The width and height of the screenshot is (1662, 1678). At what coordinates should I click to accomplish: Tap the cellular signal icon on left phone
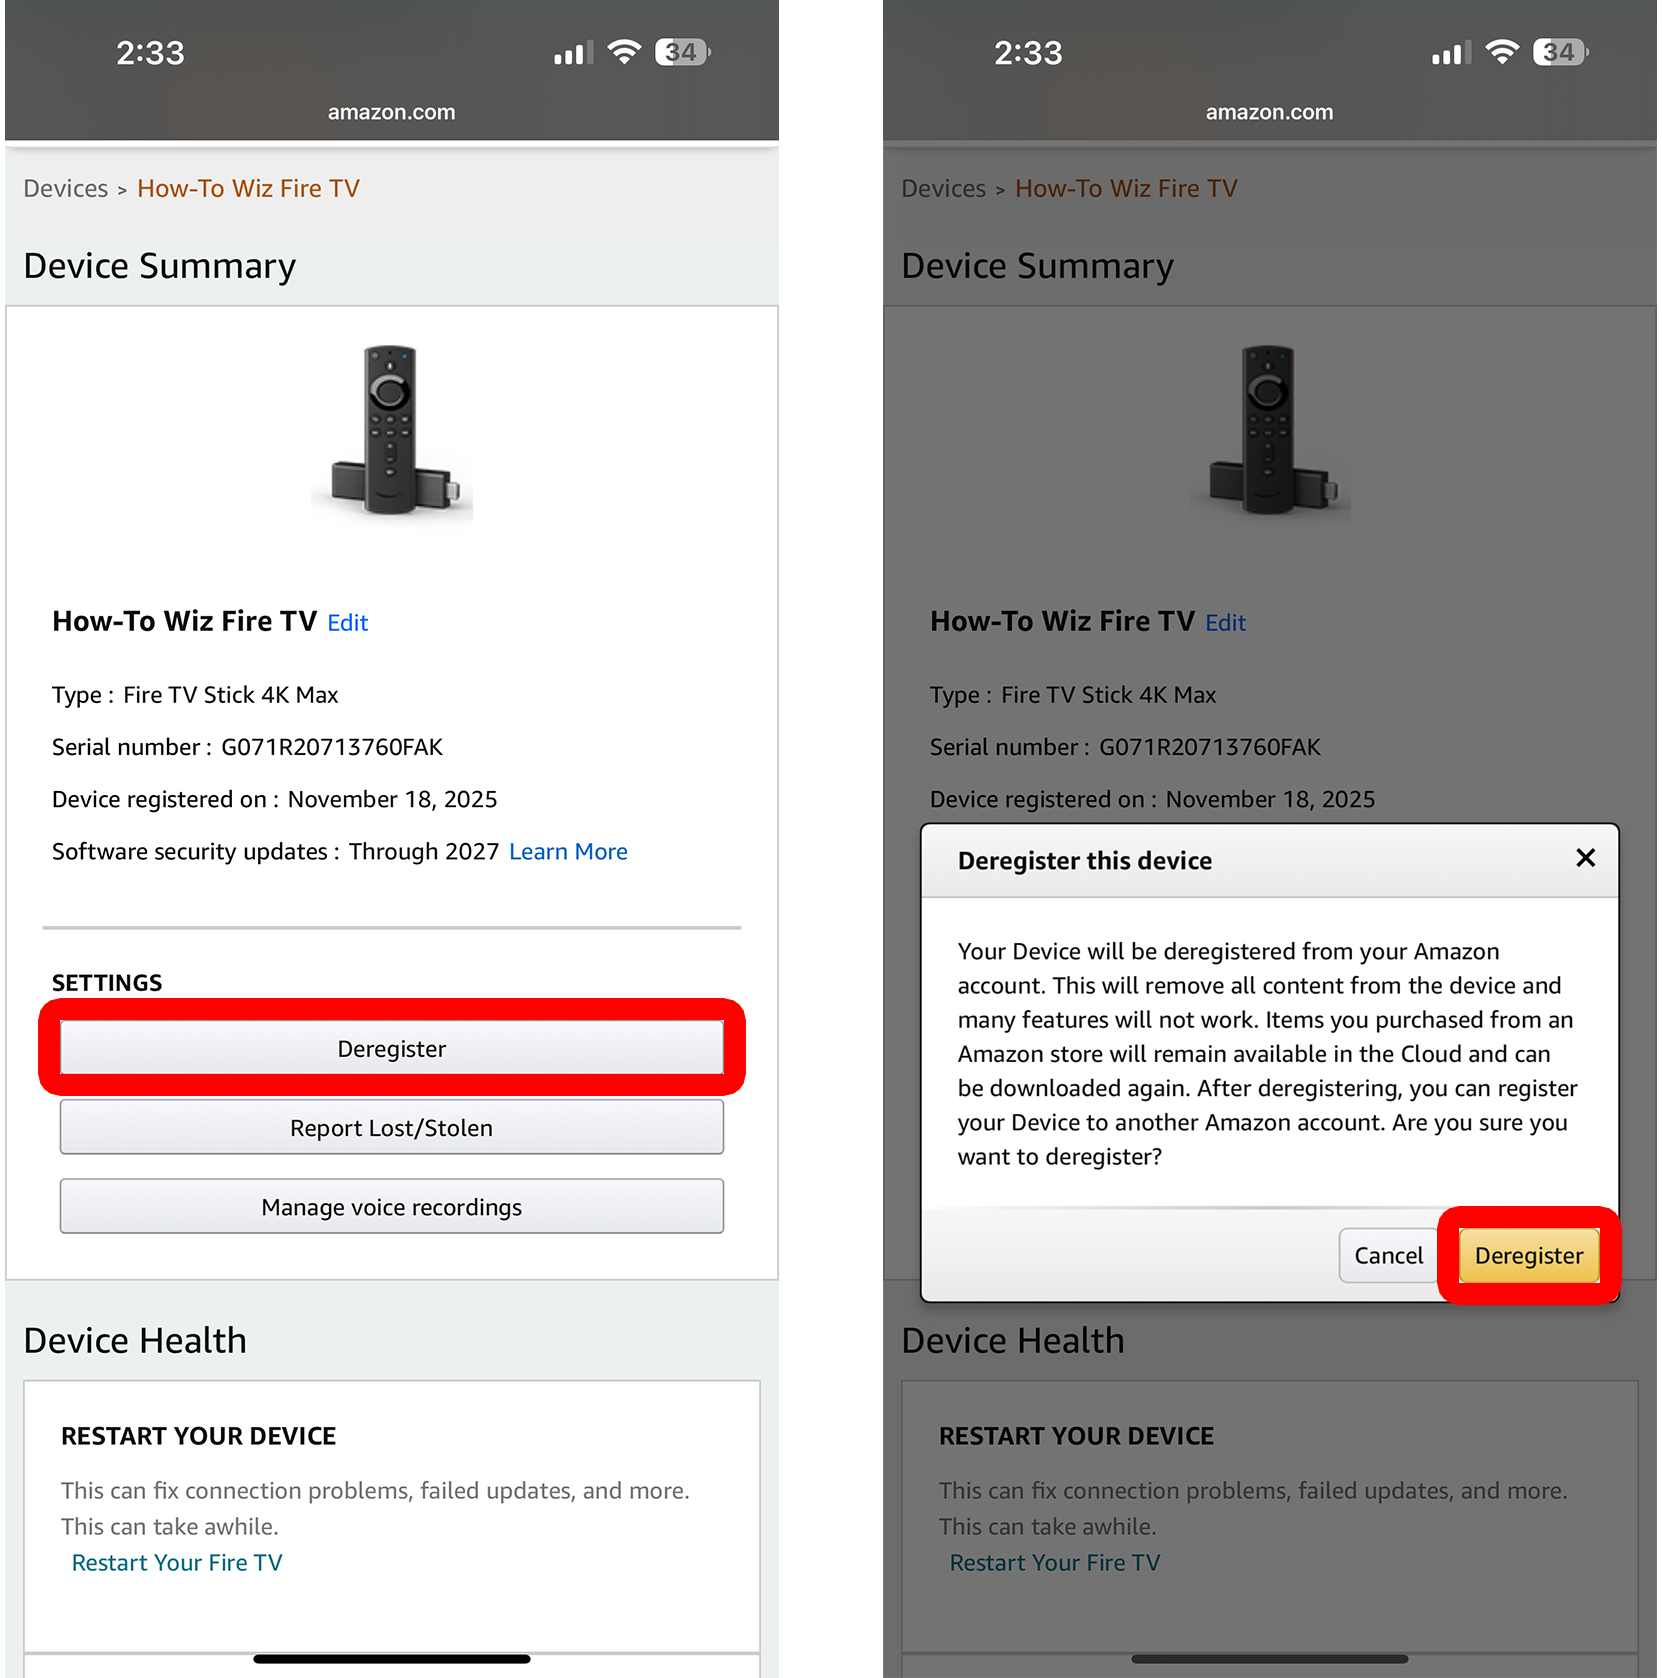[573, 53]
